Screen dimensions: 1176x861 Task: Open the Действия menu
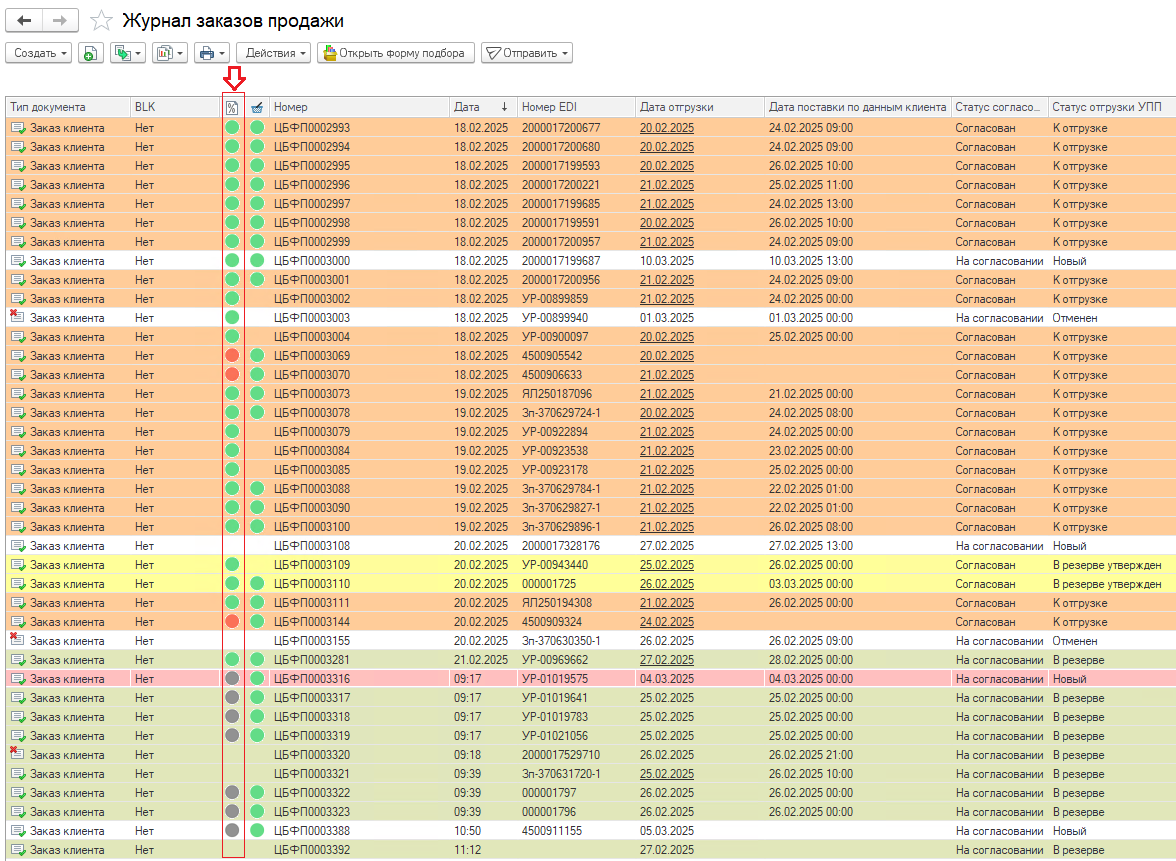click(273, 53)
